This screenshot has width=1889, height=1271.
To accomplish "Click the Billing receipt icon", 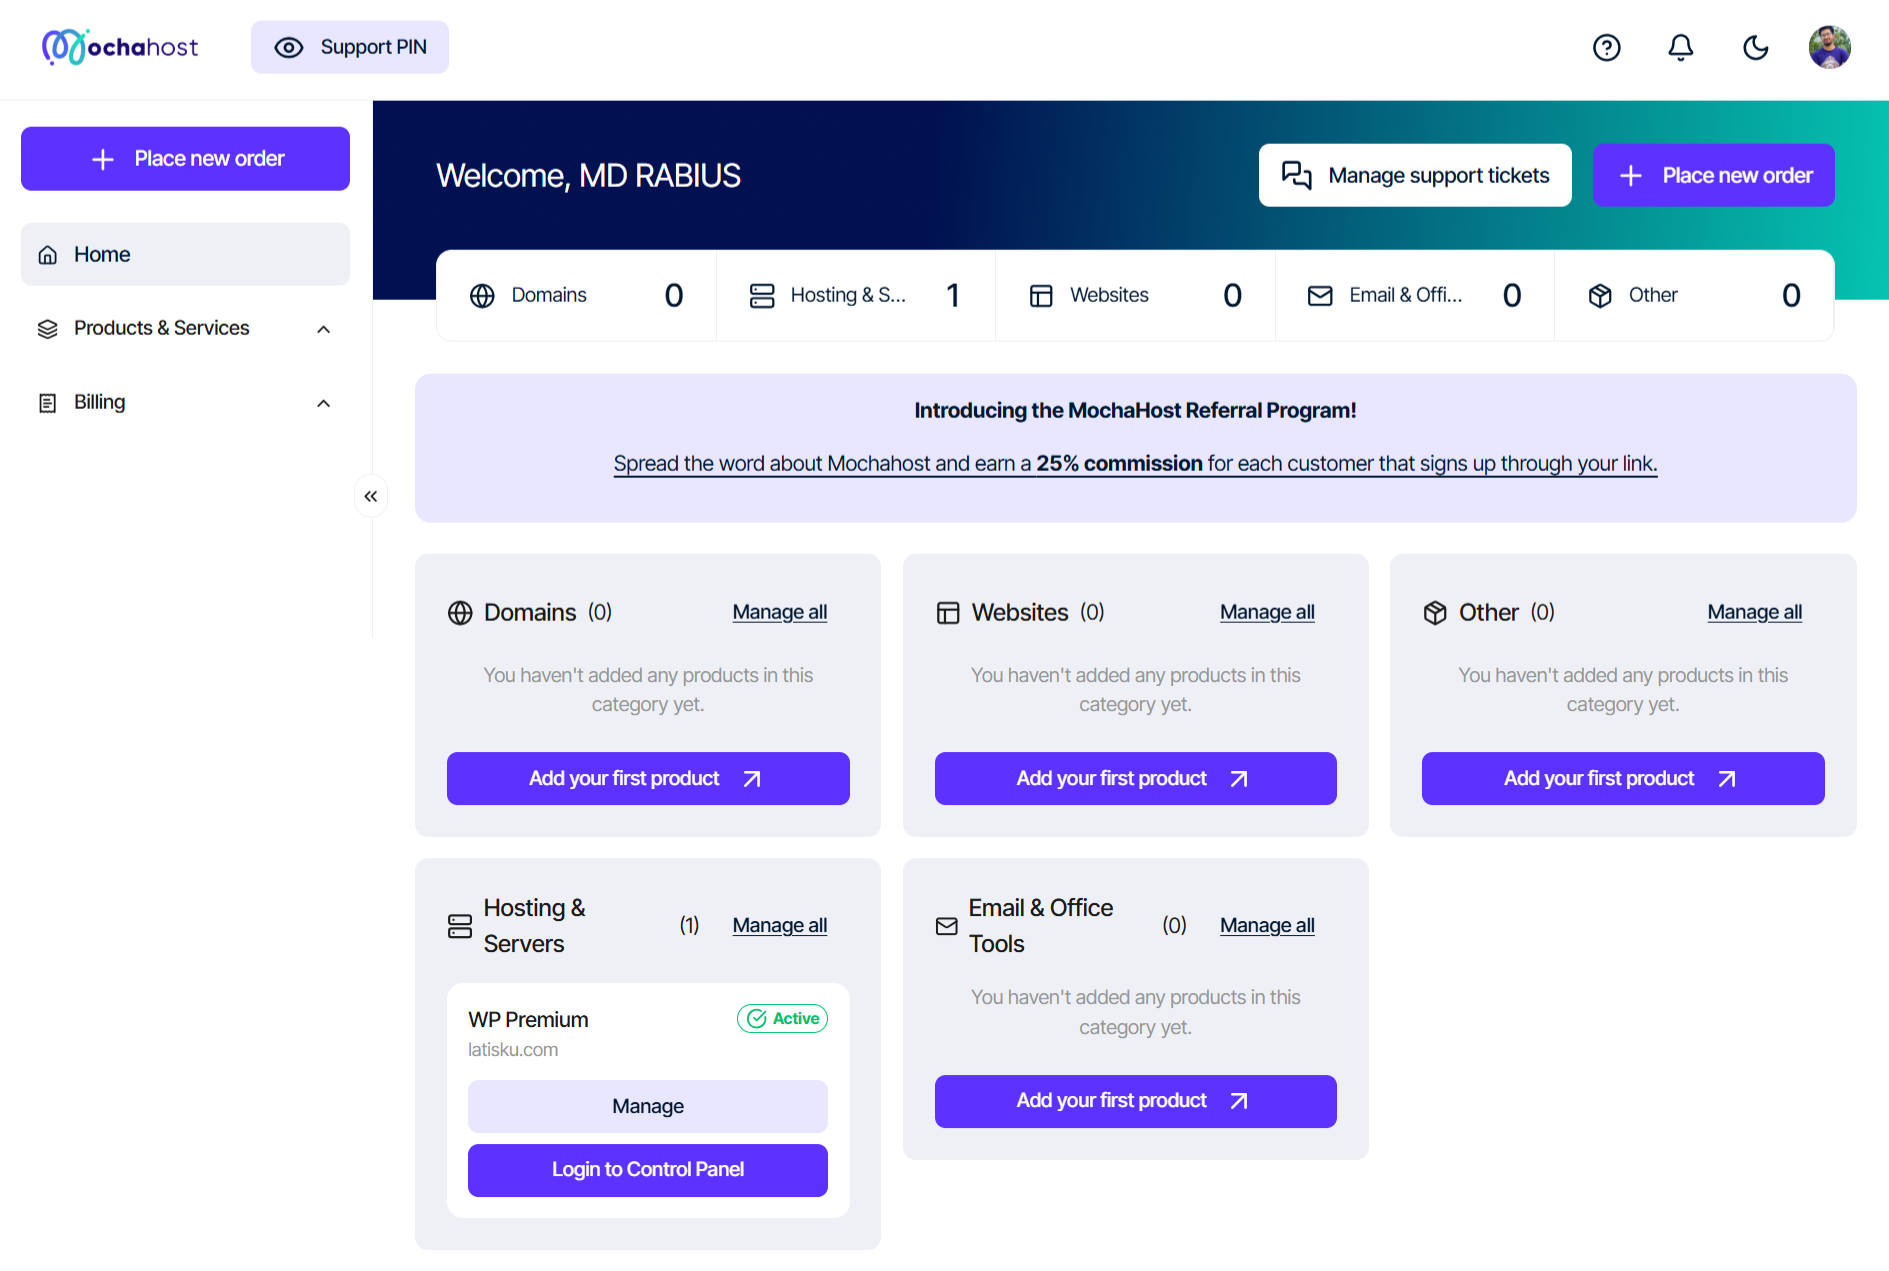I will click(47, 403).
